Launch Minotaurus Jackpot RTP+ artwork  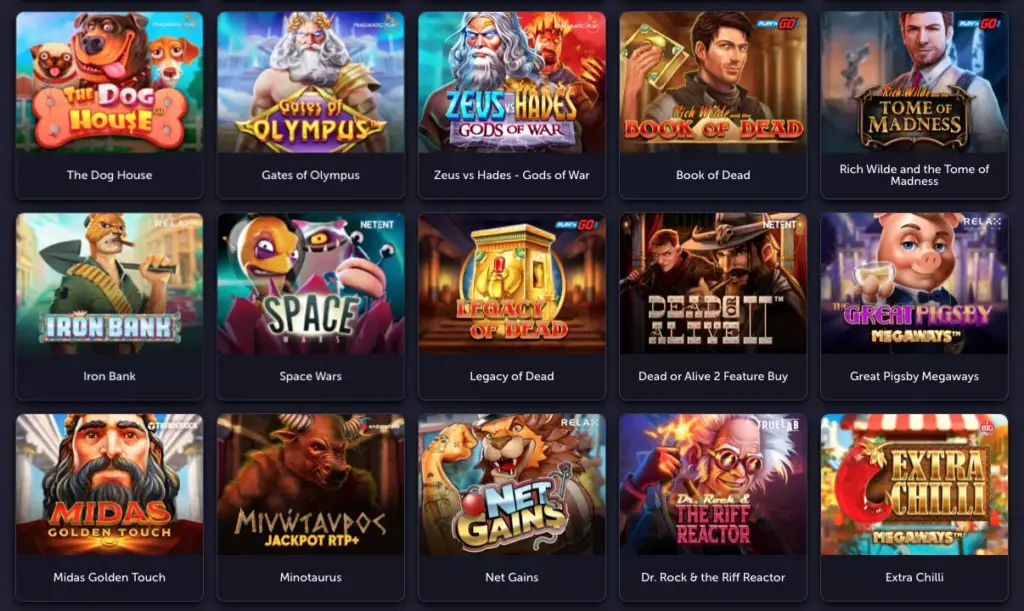(x=310, y=484)
